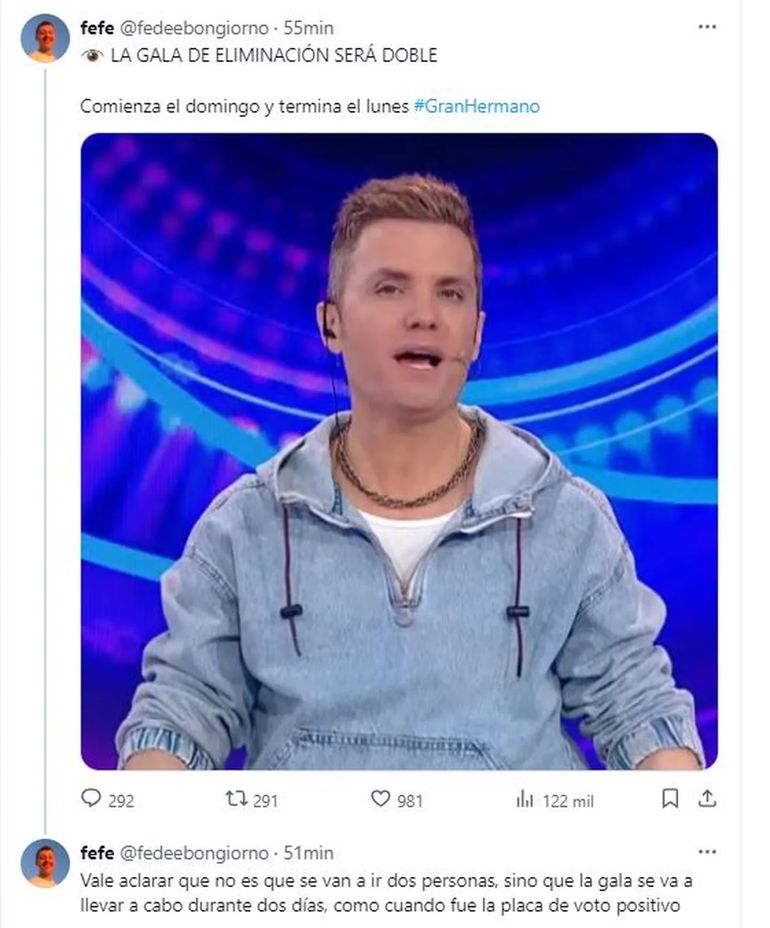Click the display name fefe on the second tweet
This screenshot has width=770, height=928.
(x=97, y=853)
